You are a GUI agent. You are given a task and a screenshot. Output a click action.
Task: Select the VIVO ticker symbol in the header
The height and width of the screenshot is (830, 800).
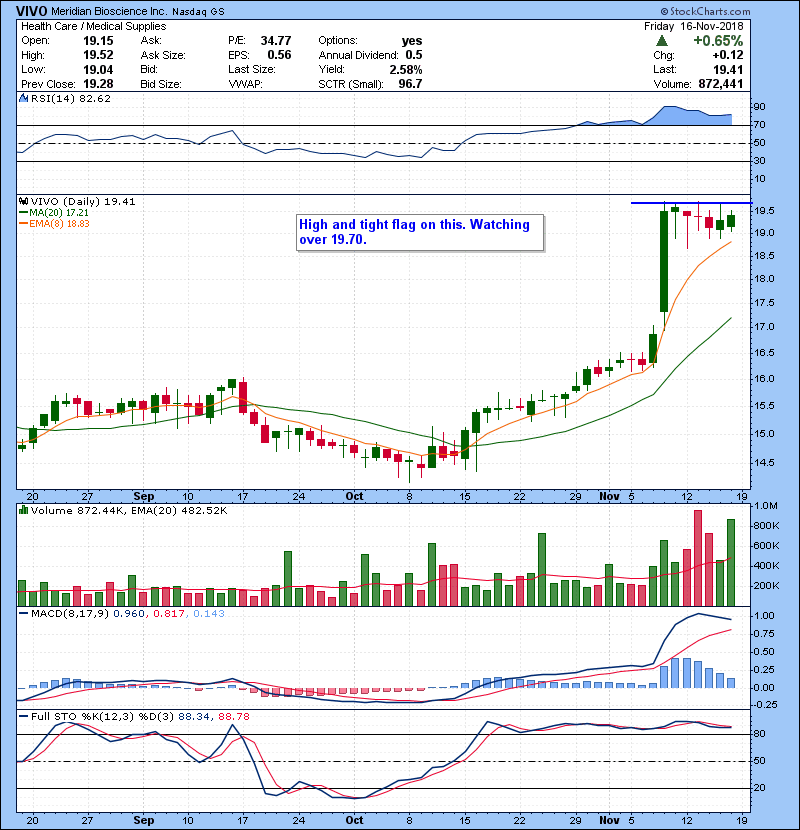click(x=31, y=11)
